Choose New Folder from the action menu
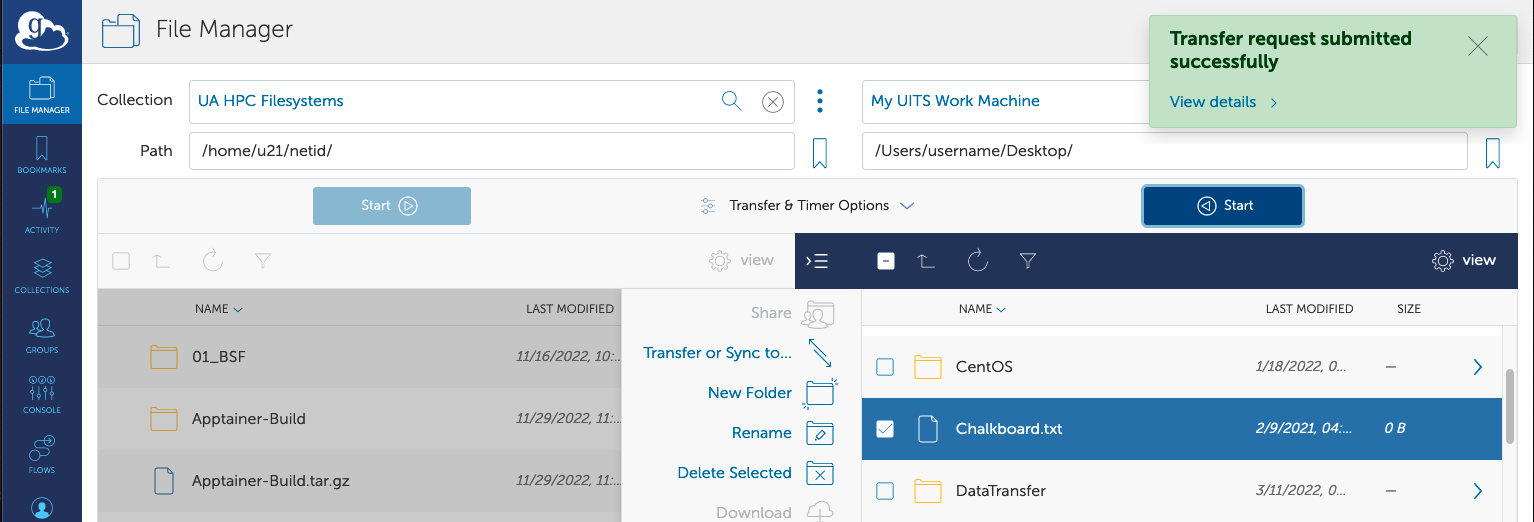The width and height of the screenshot is (1534, 522). click(750, 393)
